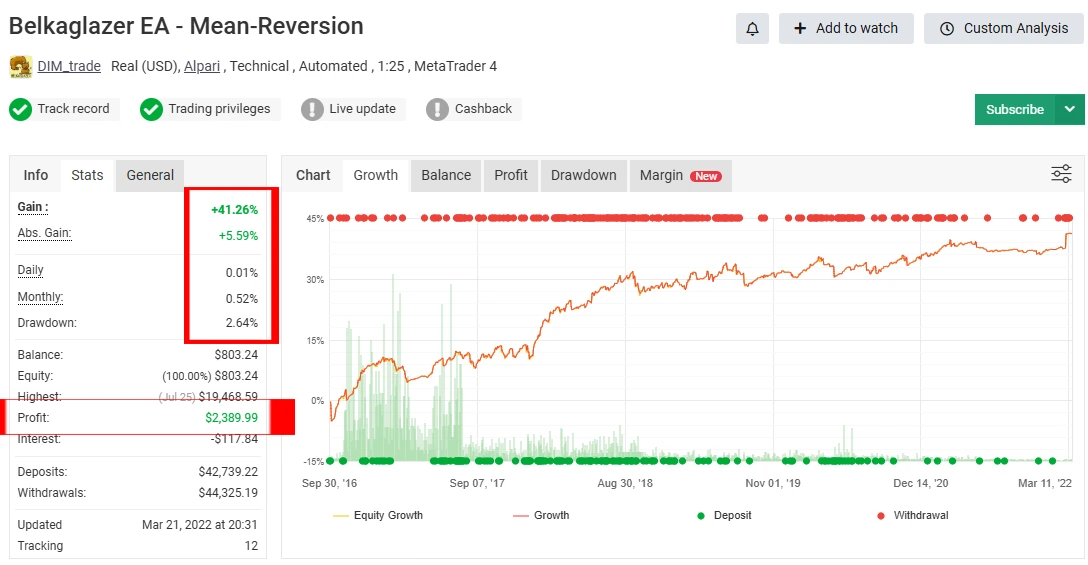Screen dimensions: 1088x565
Task: Click the Cashback exclamation icon
Action: pos(437,109)
